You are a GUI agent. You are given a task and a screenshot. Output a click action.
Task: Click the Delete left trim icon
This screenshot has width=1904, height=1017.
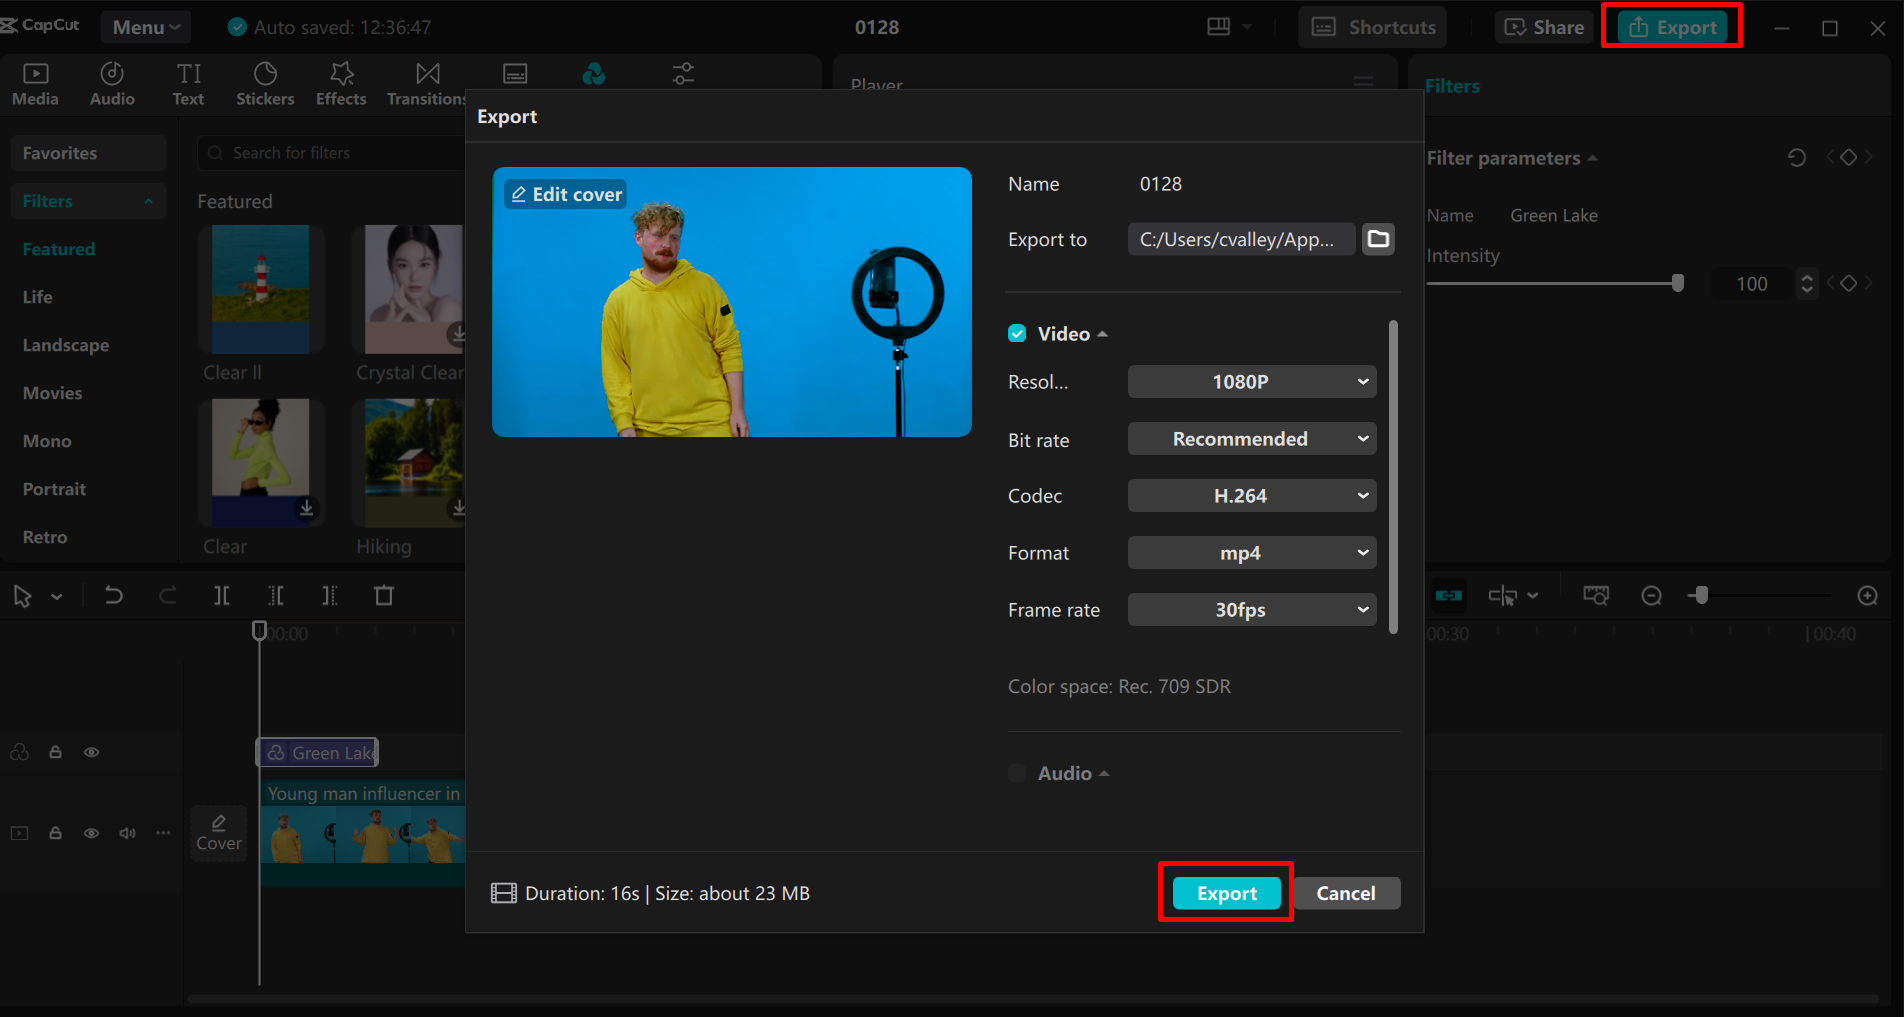[276, 596]
